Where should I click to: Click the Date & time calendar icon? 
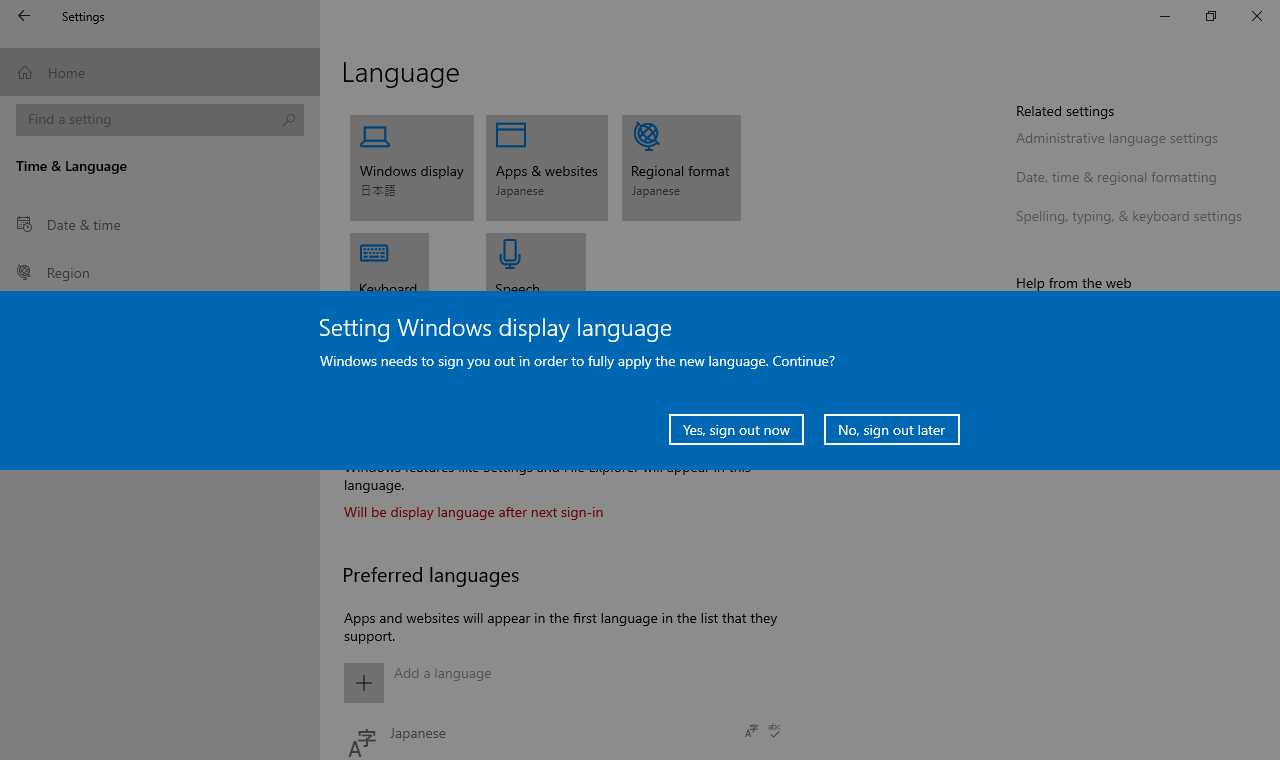click(x=25, y=225)
